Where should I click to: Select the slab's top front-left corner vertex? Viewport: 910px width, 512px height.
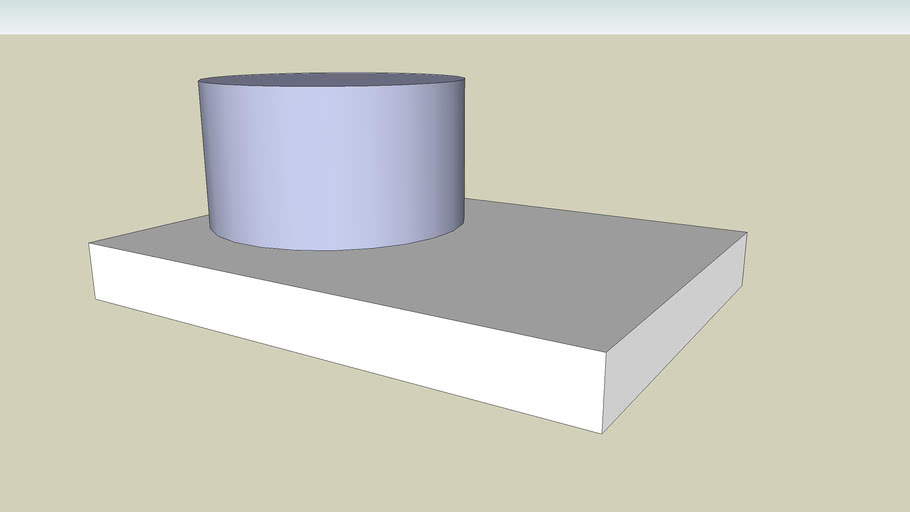point(90,243)
